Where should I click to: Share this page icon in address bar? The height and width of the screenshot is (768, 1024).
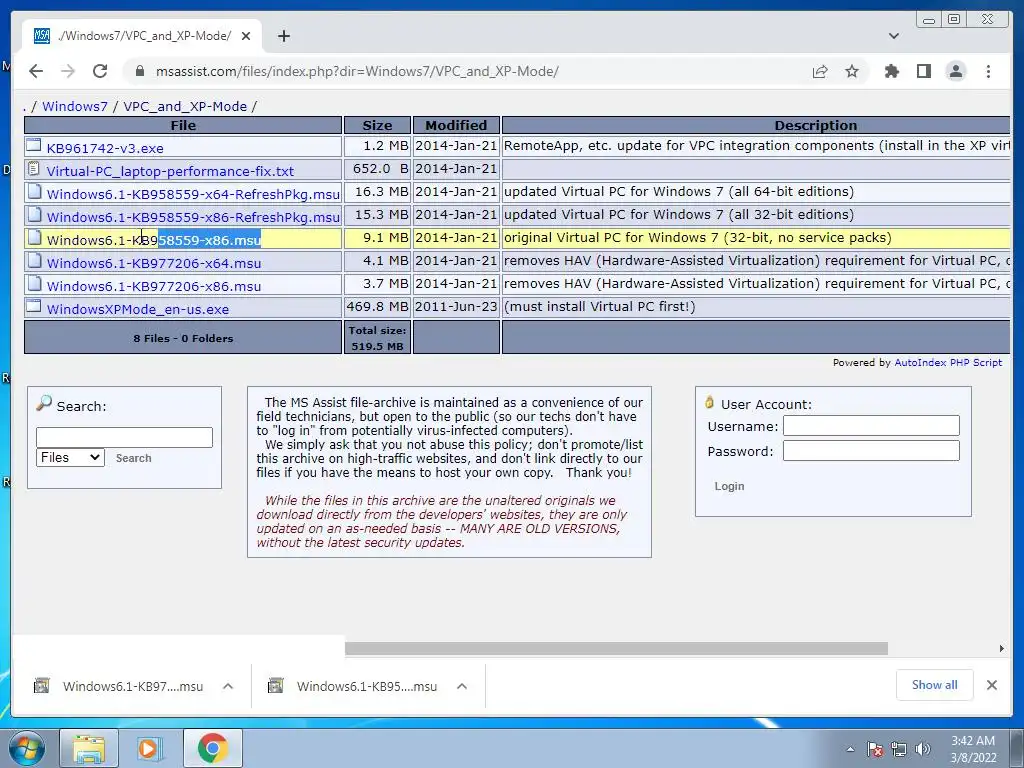coord(820,71)
